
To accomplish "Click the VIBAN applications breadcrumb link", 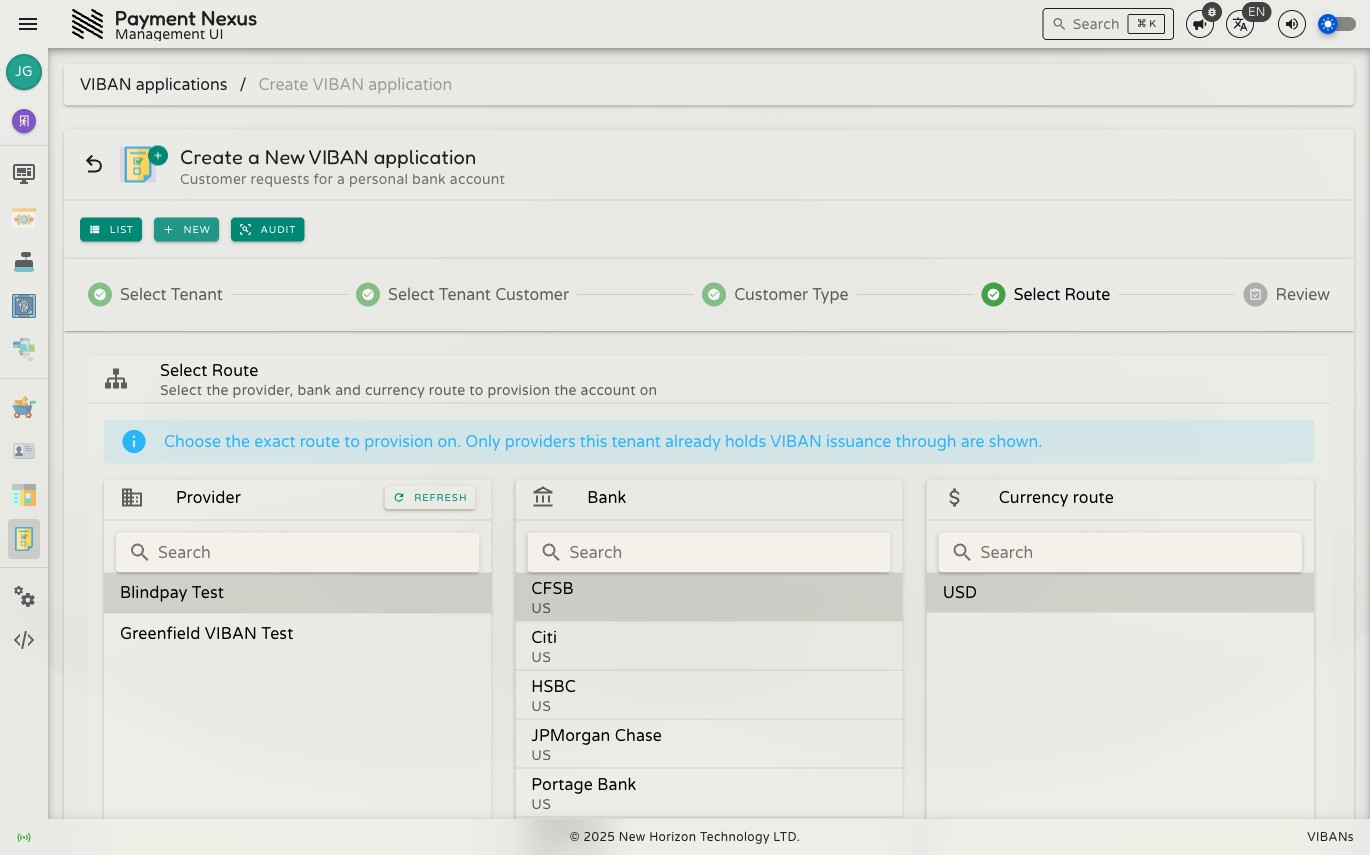I will (154, 84).
